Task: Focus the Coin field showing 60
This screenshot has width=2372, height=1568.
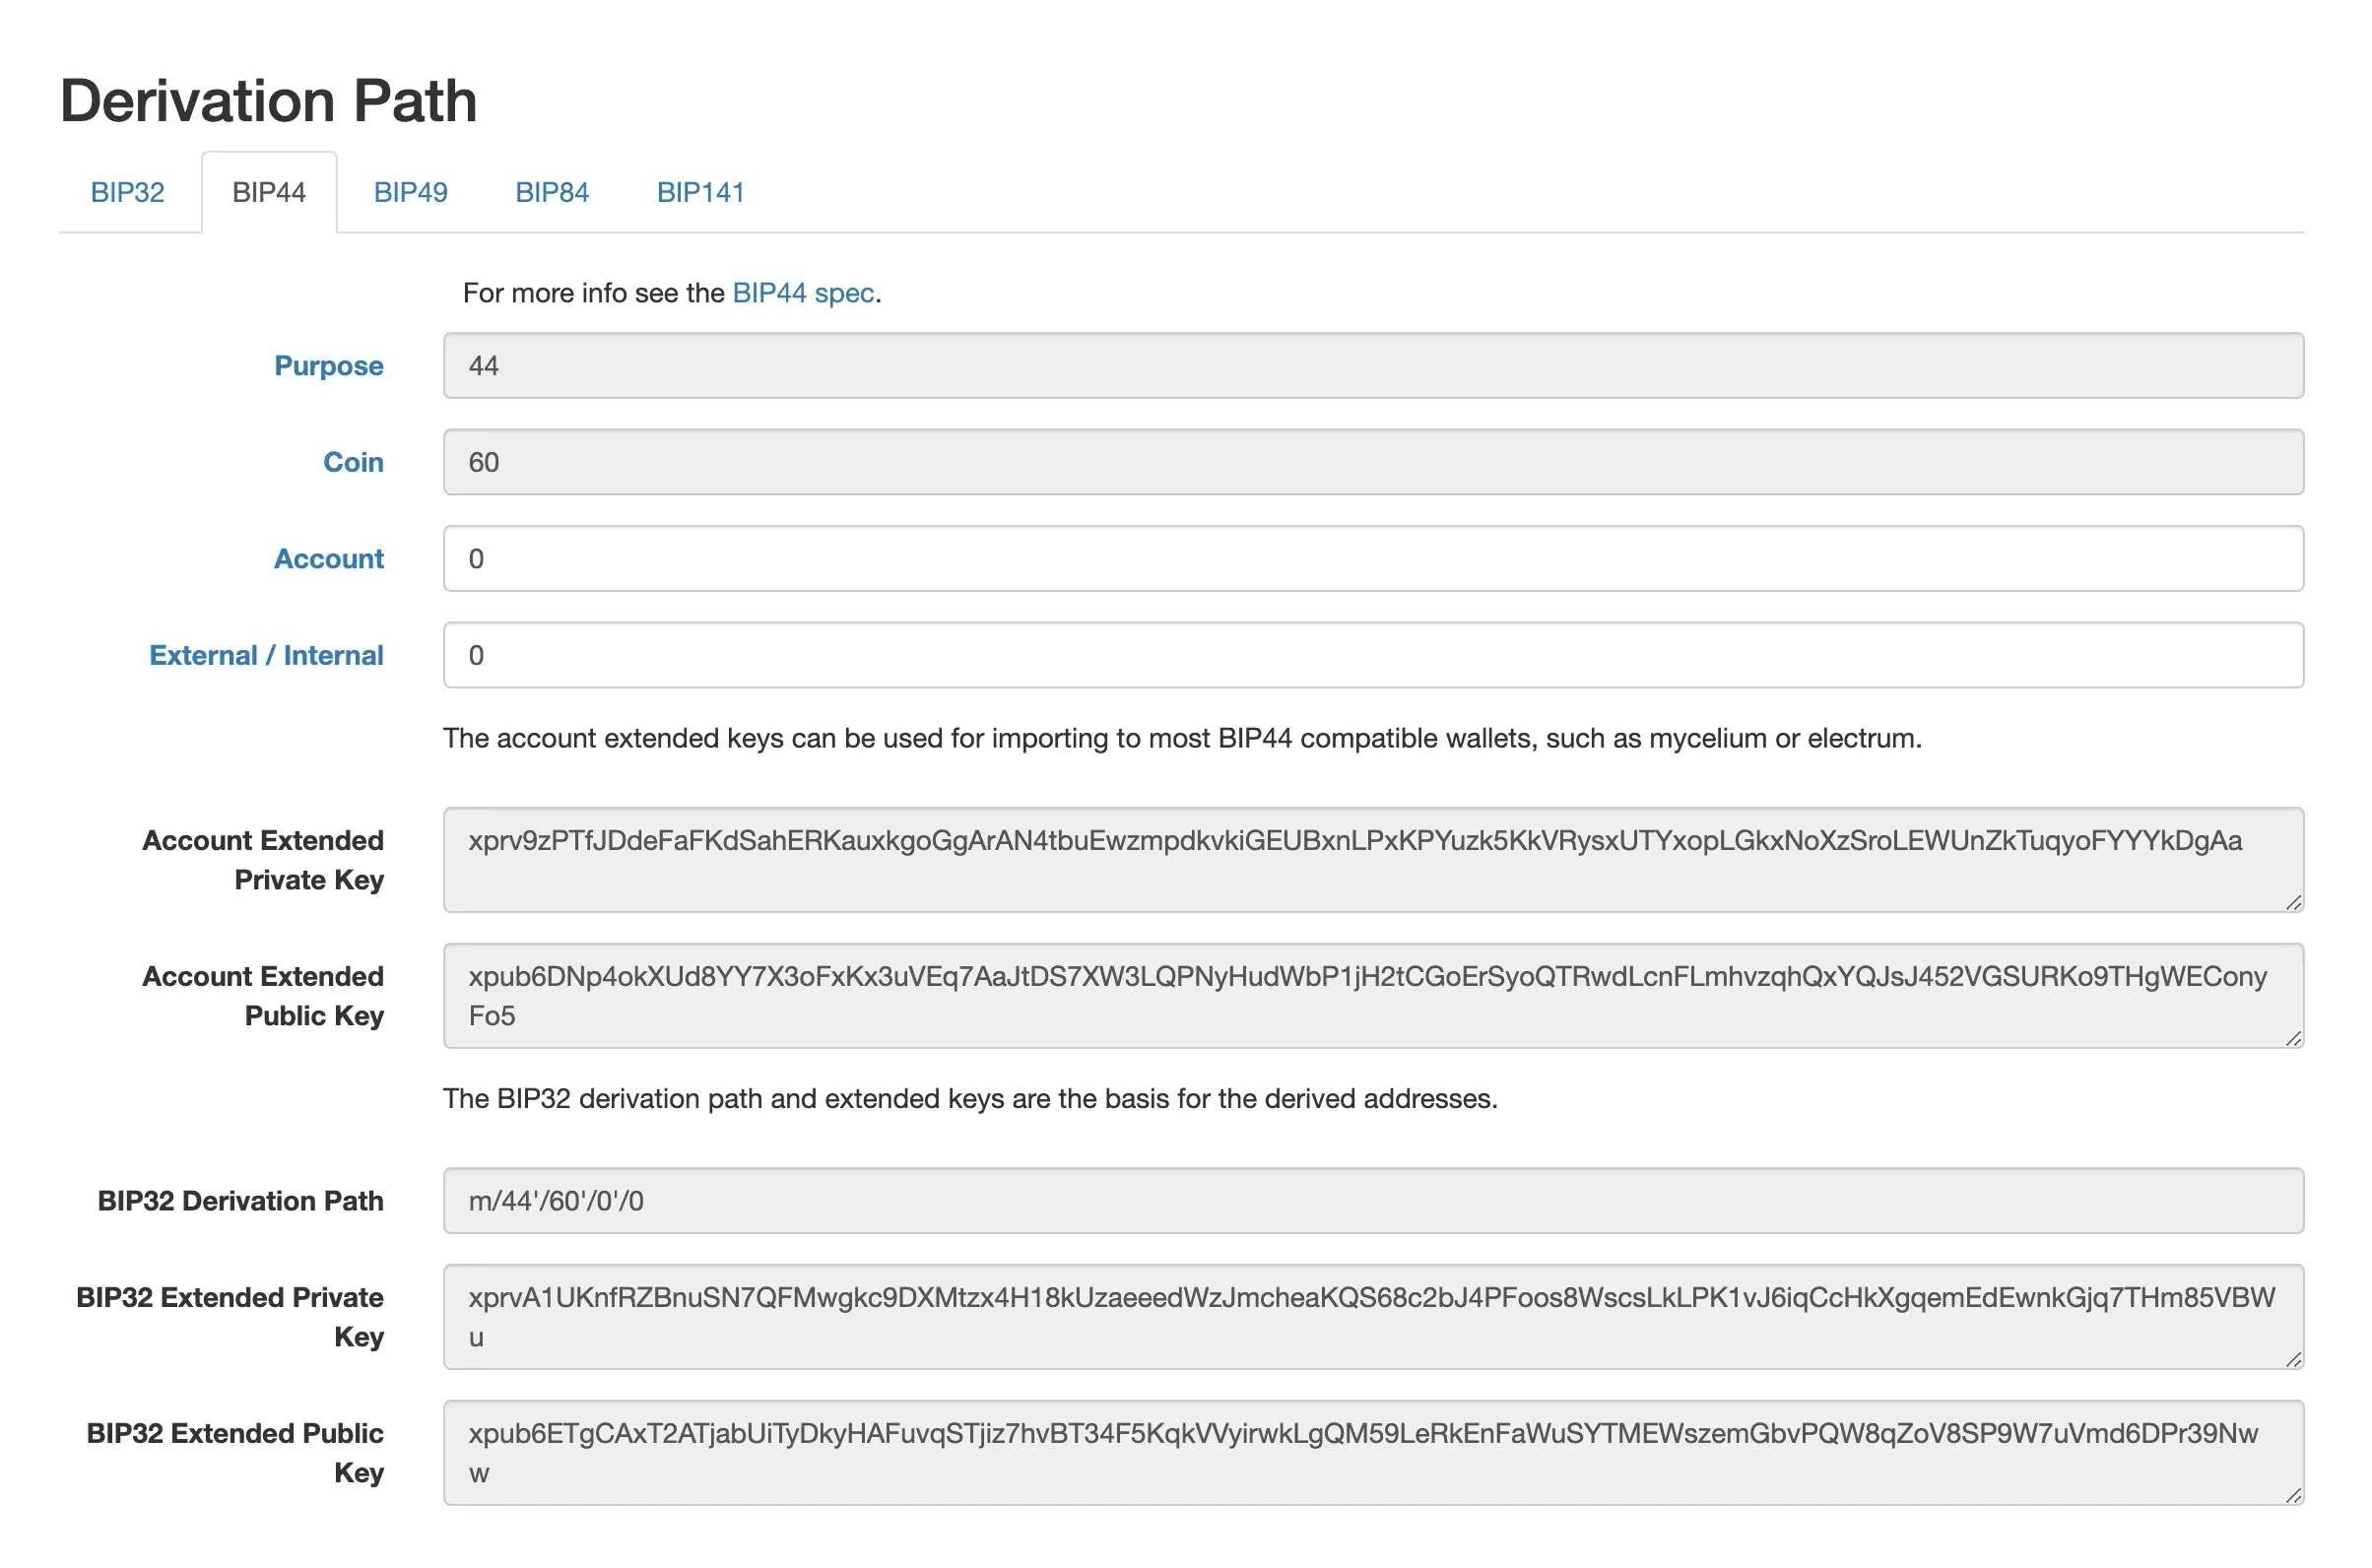Action: pos(1374,462)
